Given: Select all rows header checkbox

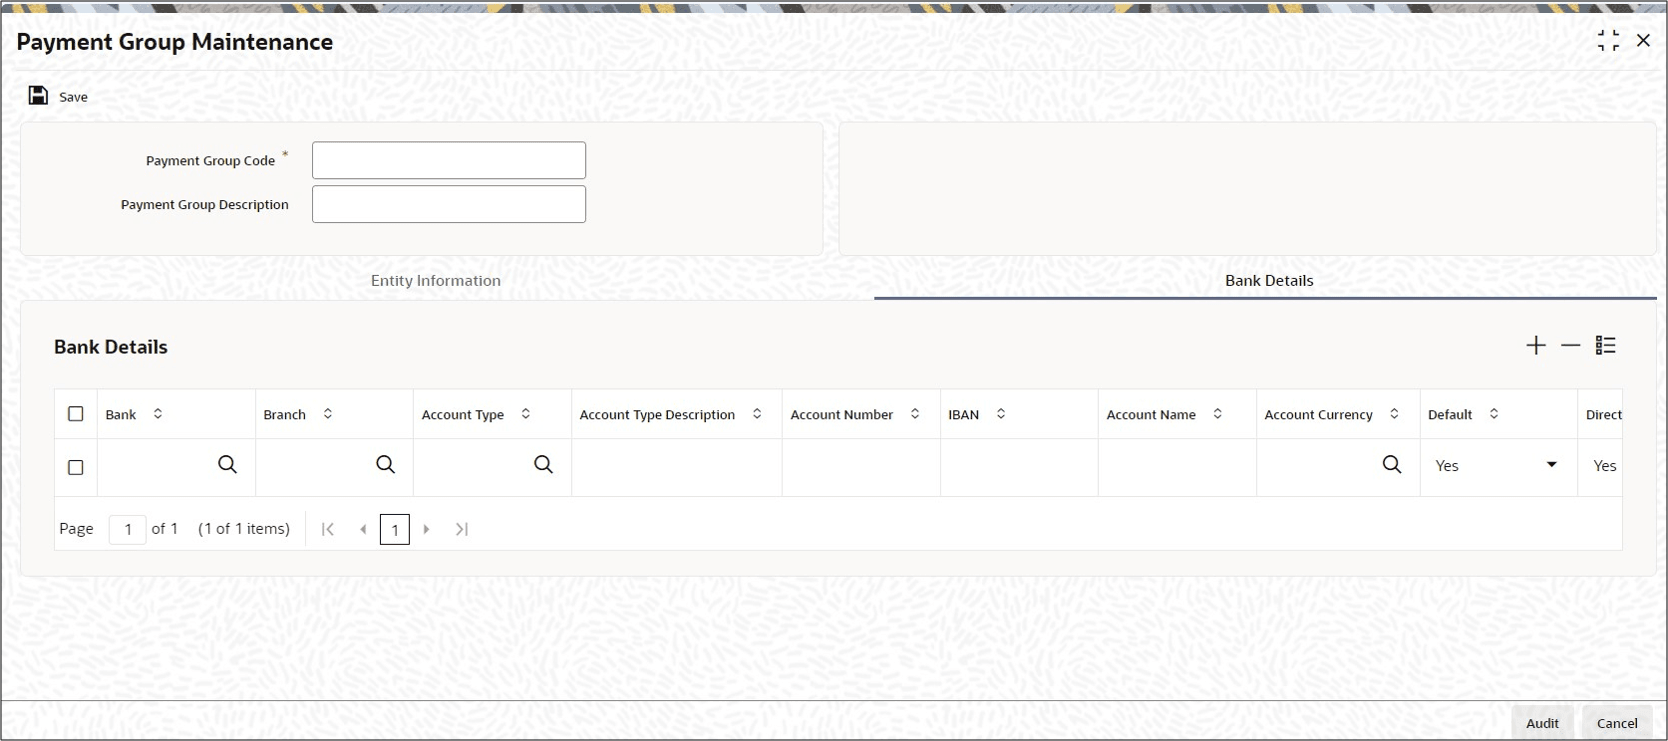Looking at the screenshot, I should [76, 414].
